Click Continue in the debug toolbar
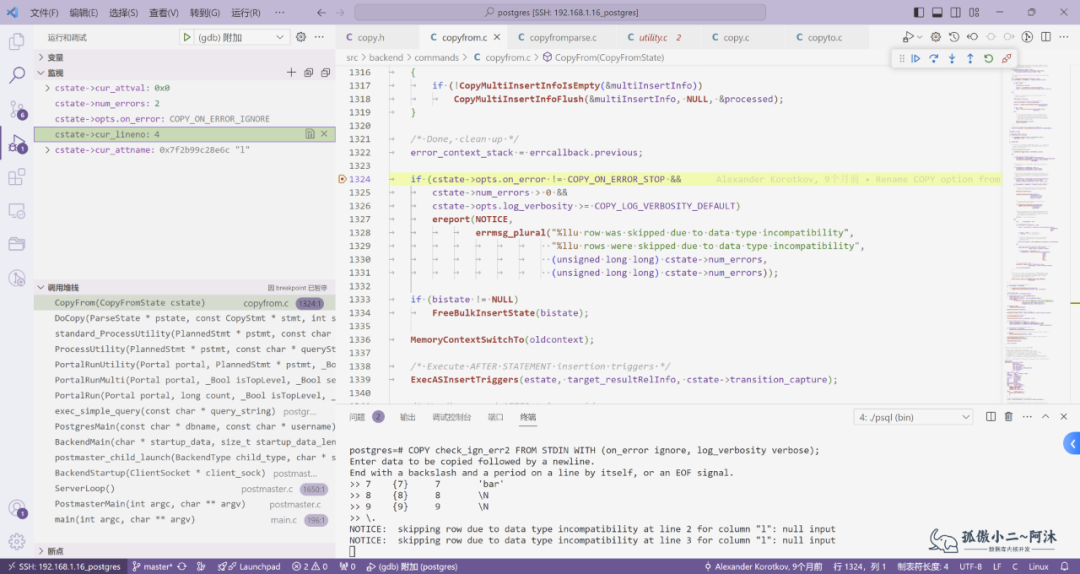The height and width of the screenshot is (574, 1080). [x=915, y=59]
